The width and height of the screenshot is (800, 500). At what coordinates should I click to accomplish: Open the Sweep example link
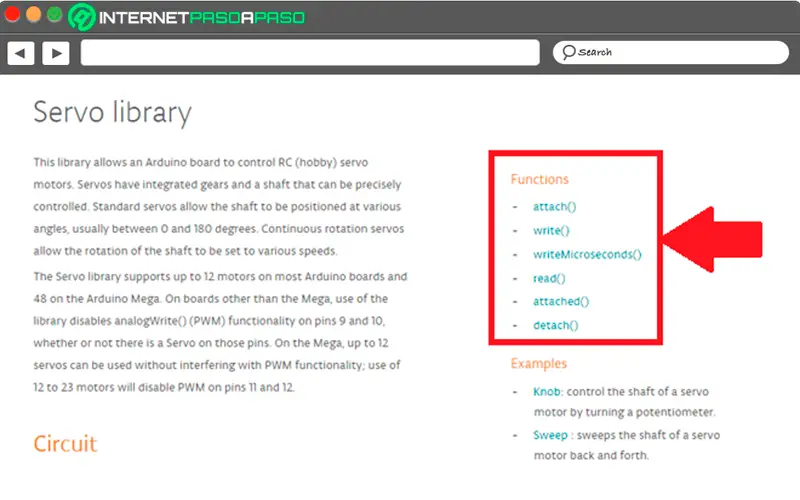click(x=550, y=435)
